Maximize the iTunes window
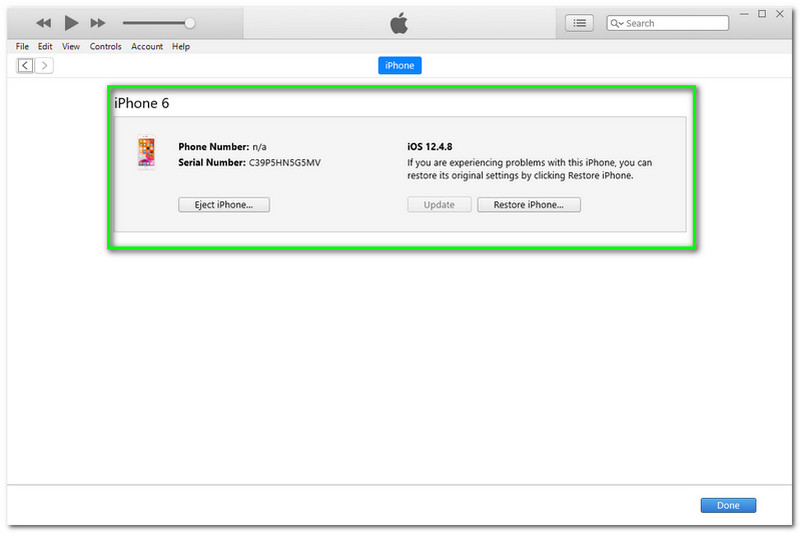 pyautogui.click(x=762, y=14)
